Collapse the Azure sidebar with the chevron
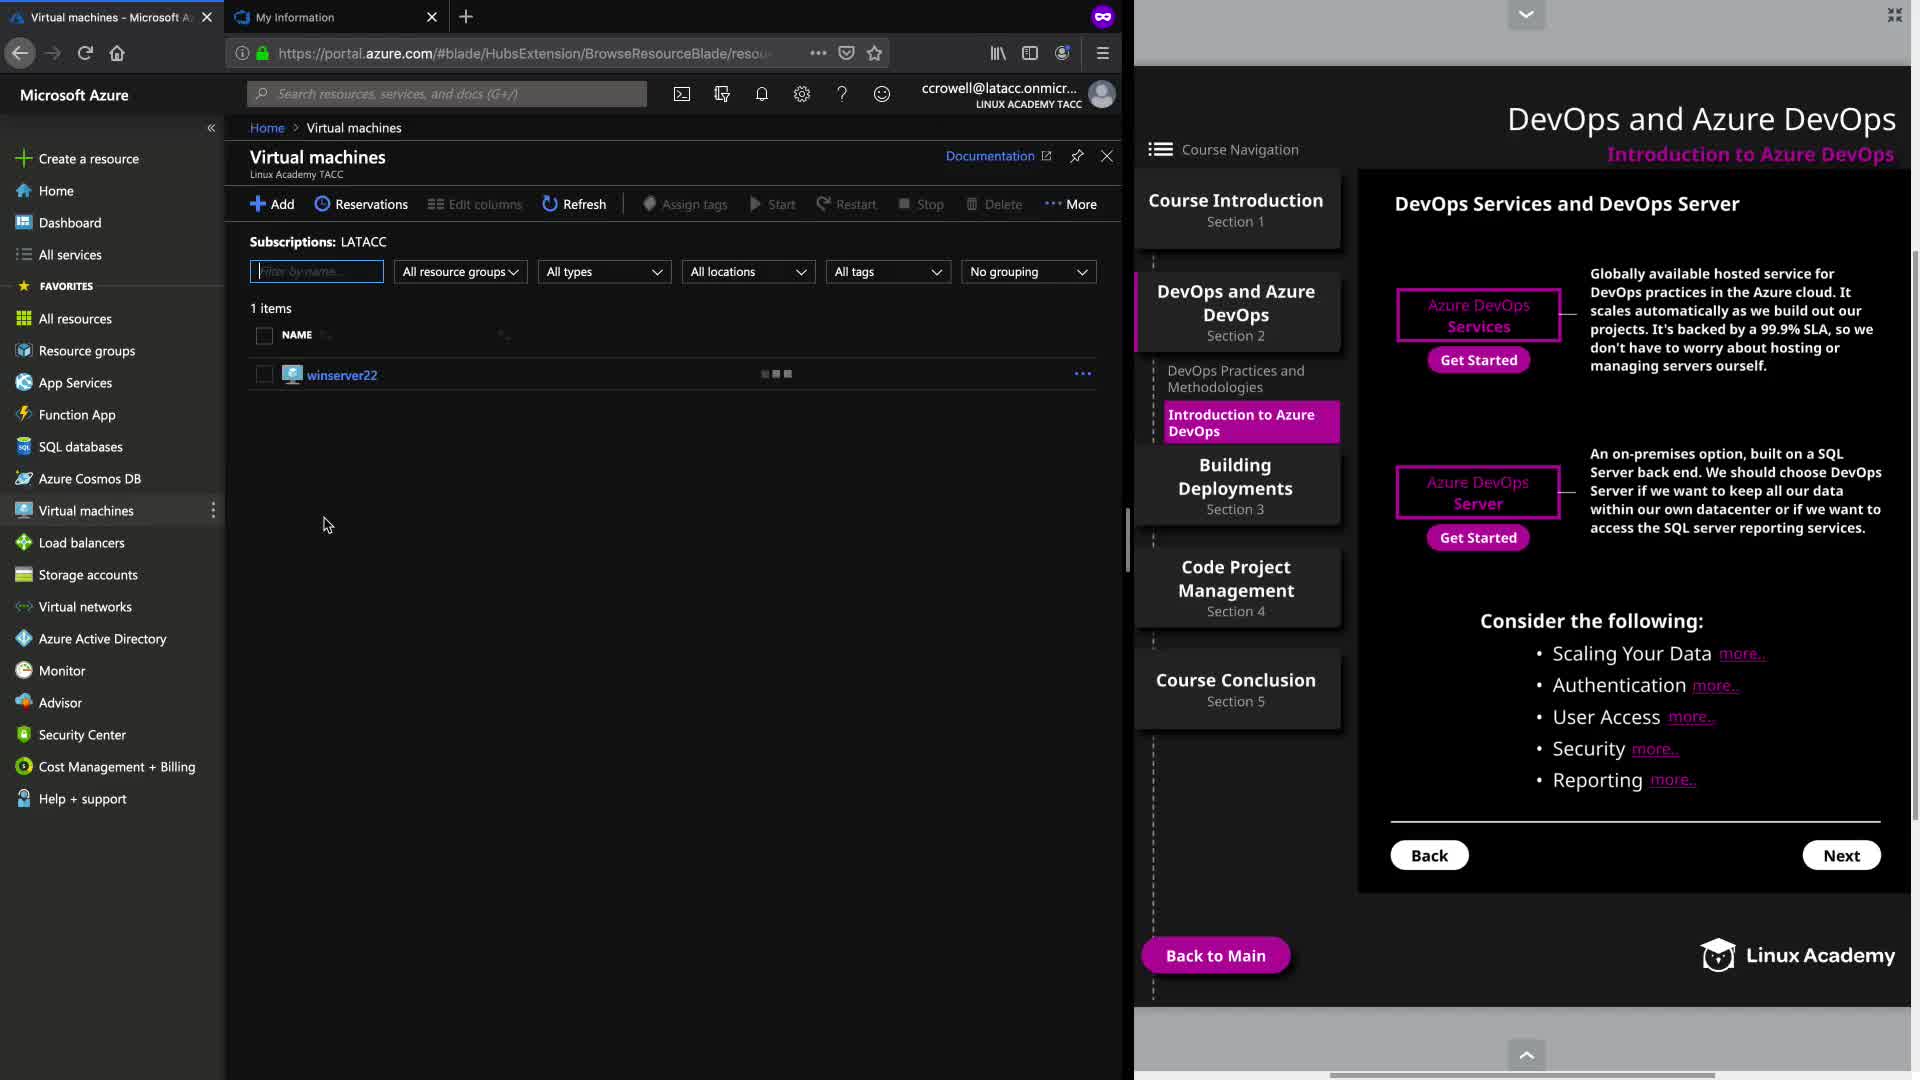This screenshot has width=1920, height=1080. point(211,128)
